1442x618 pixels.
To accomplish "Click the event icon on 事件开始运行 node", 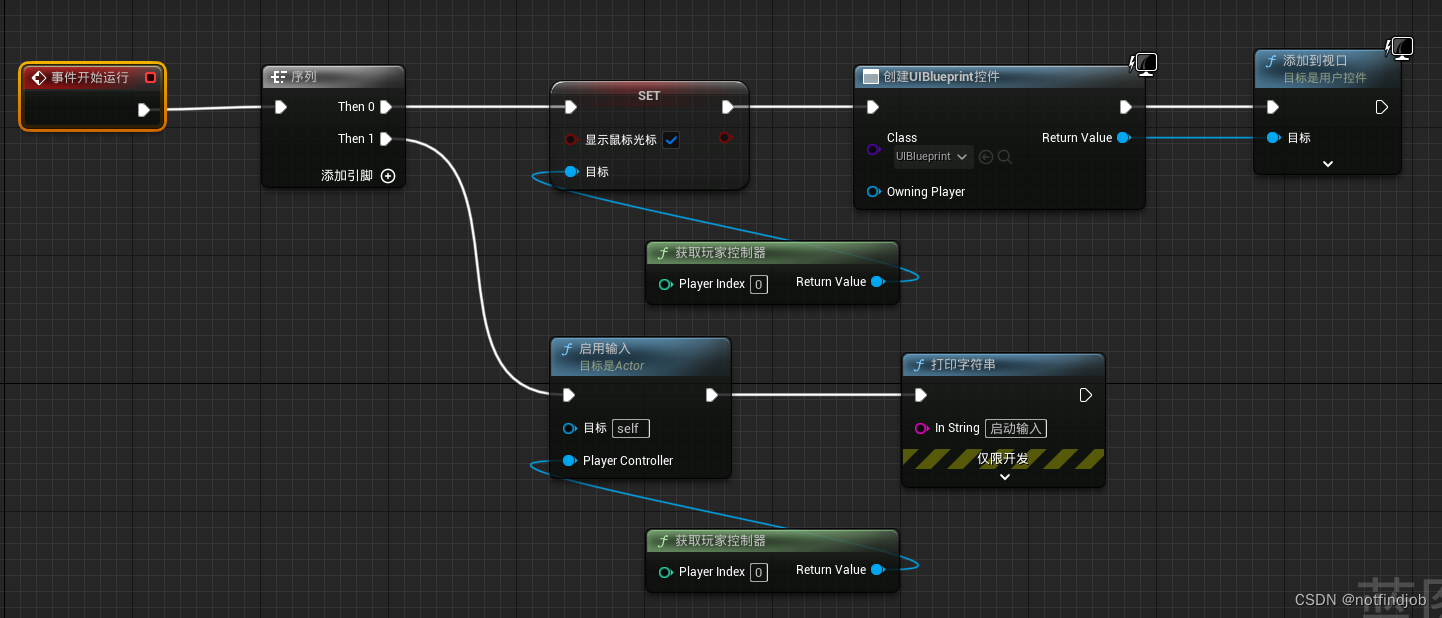I will [38, 77].
